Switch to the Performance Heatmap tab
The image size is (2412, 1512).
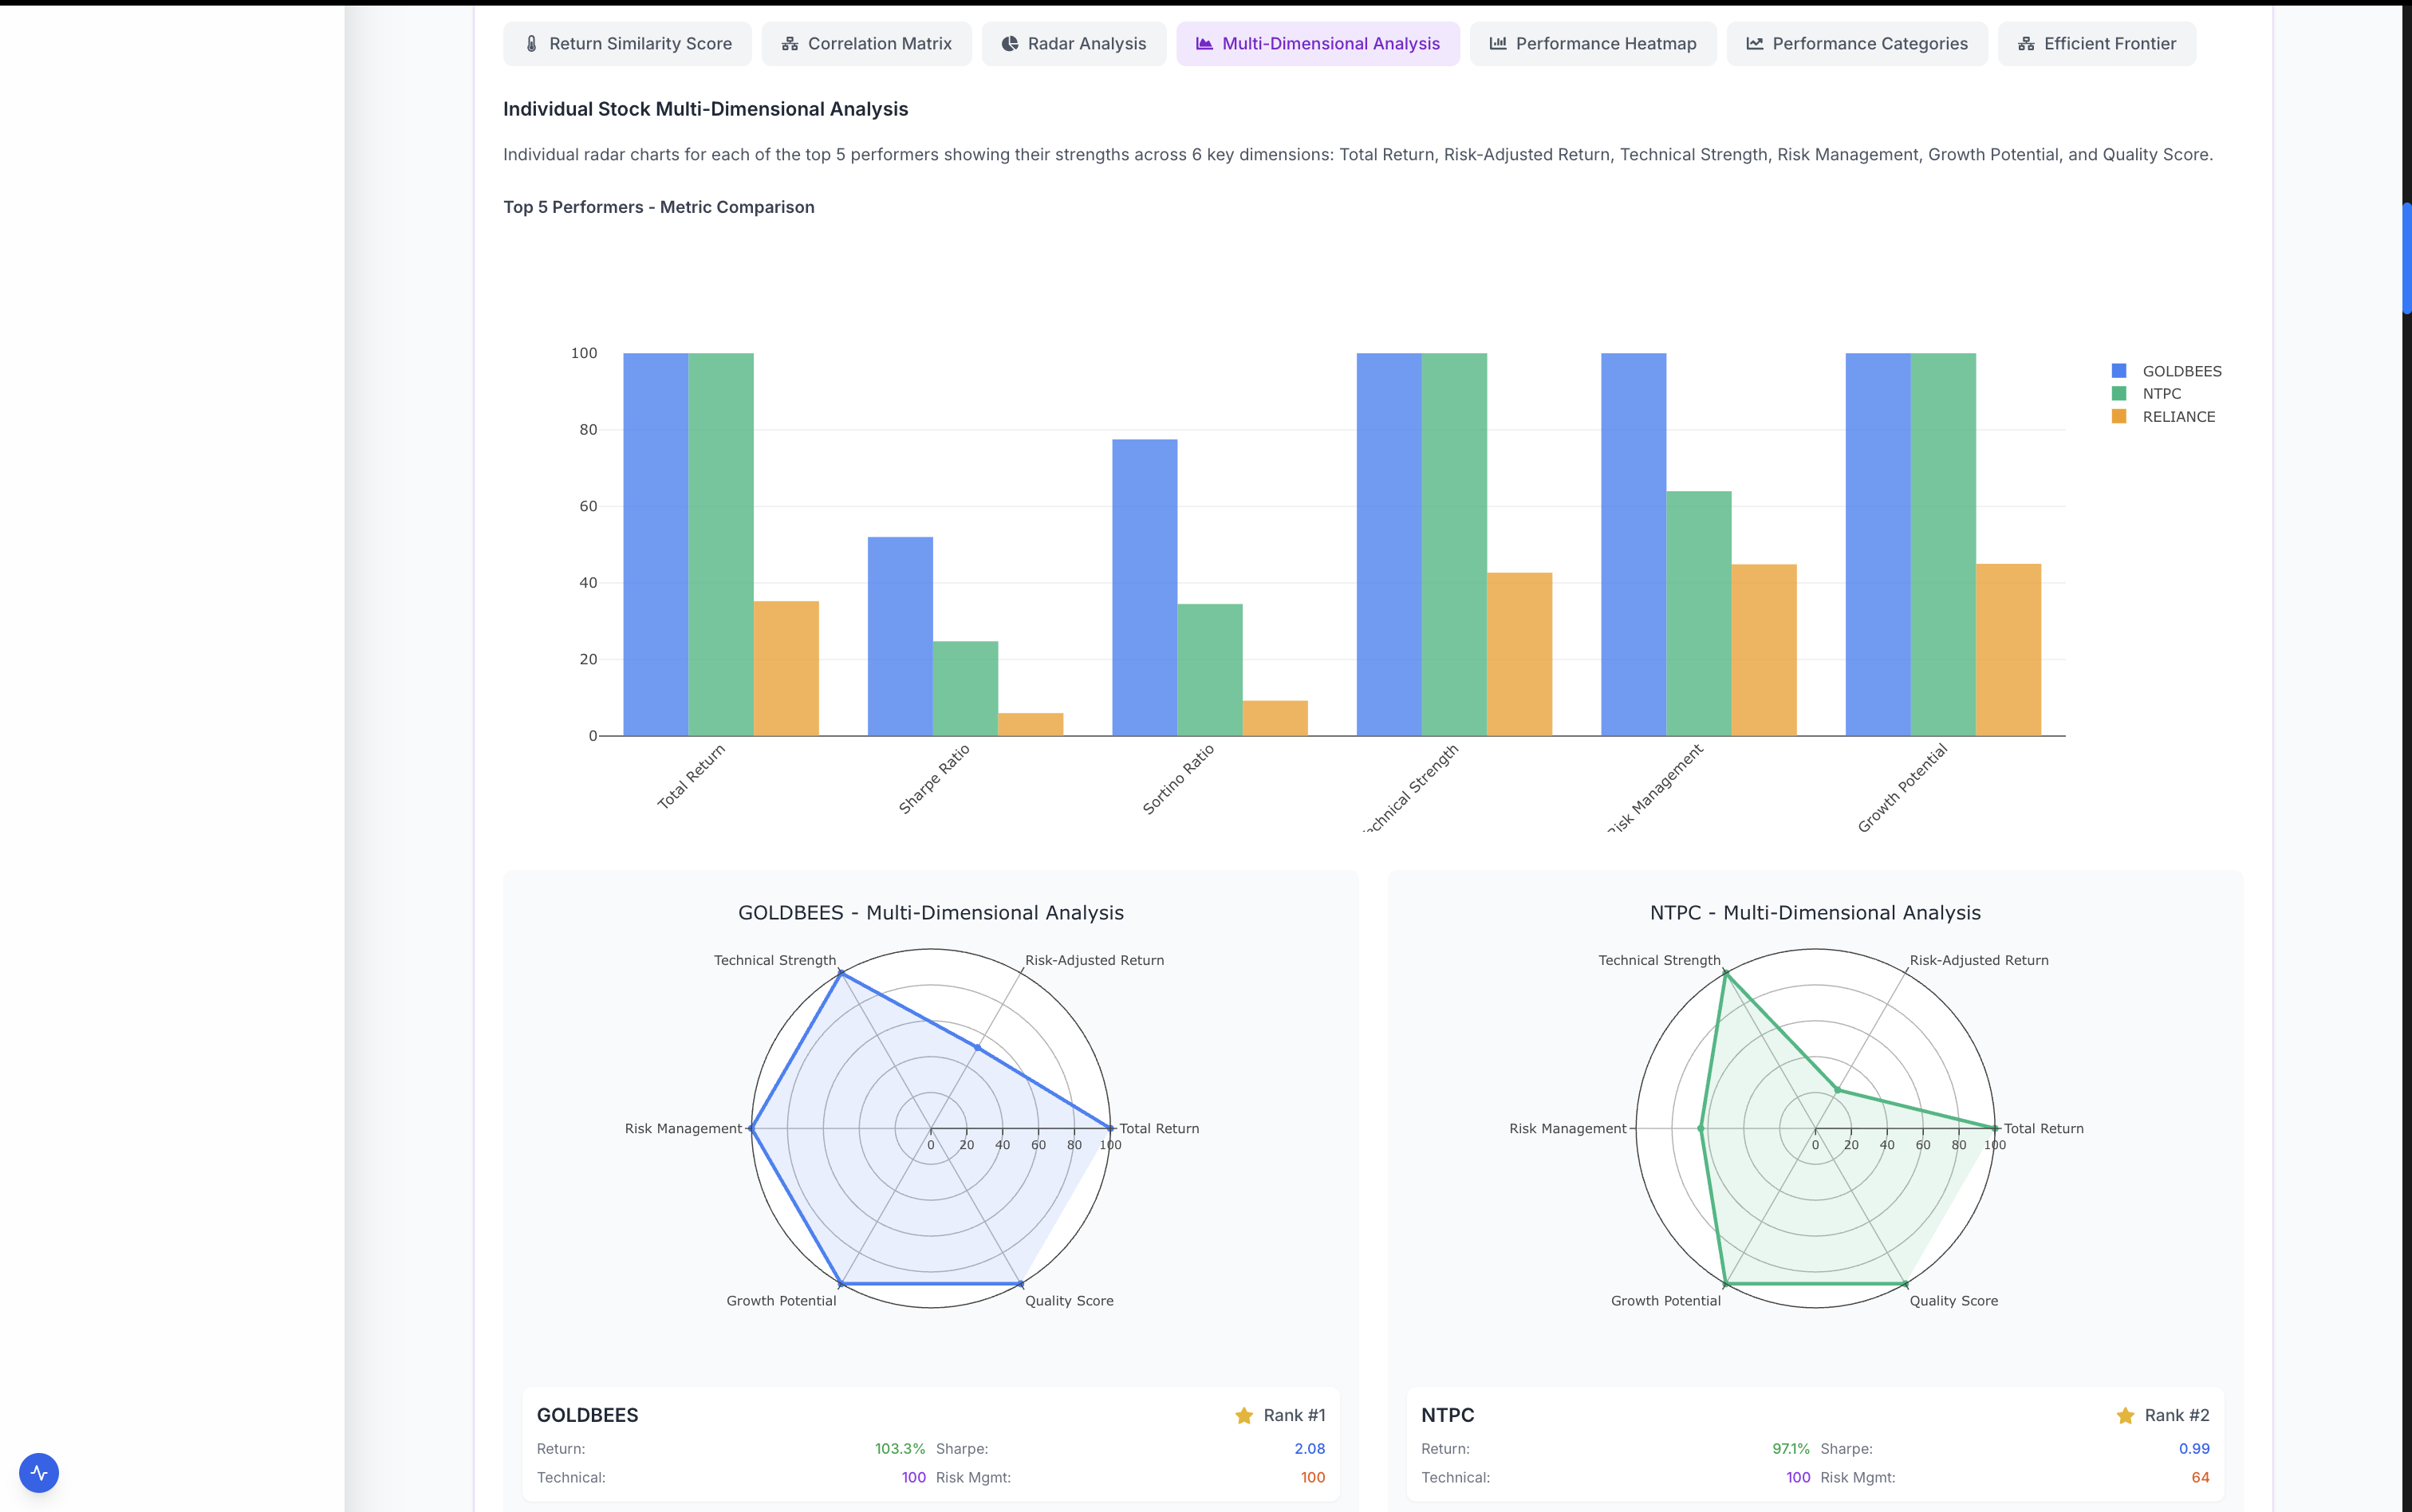[x=1592, y=44]
